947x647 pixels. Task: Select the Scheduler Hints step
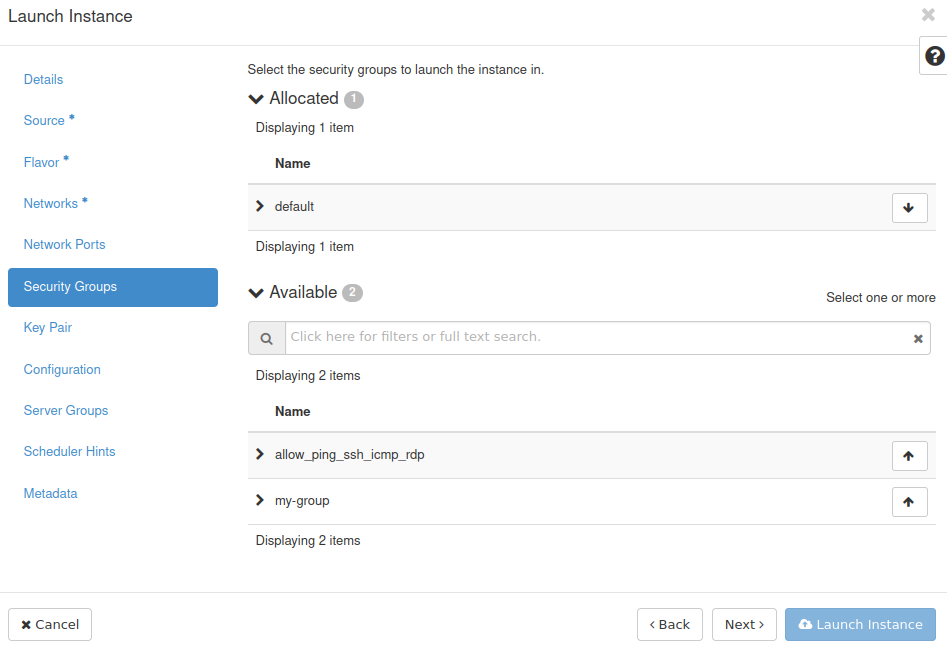[x=69, y=451]
